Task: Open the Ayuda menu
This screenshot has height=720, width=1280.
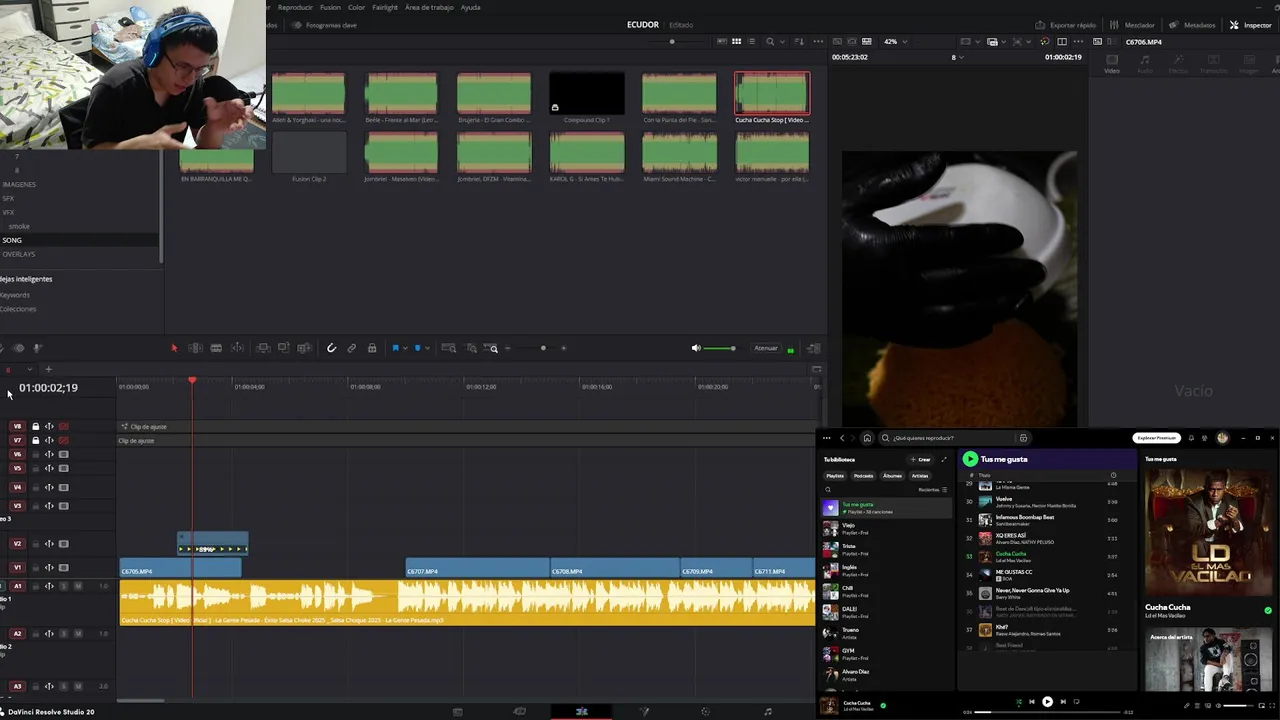Action: pyautogui.click(x=470, y=7)
